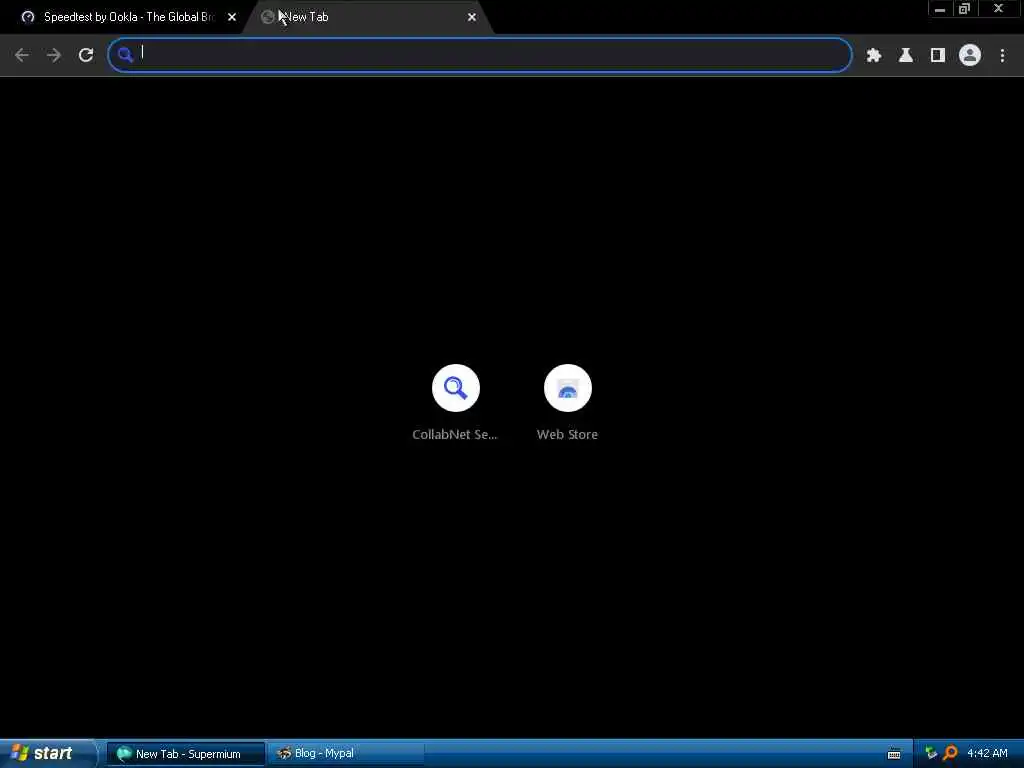Click the orange magnifier tray icon
The image size is (1024, 768).
(950, 754)
